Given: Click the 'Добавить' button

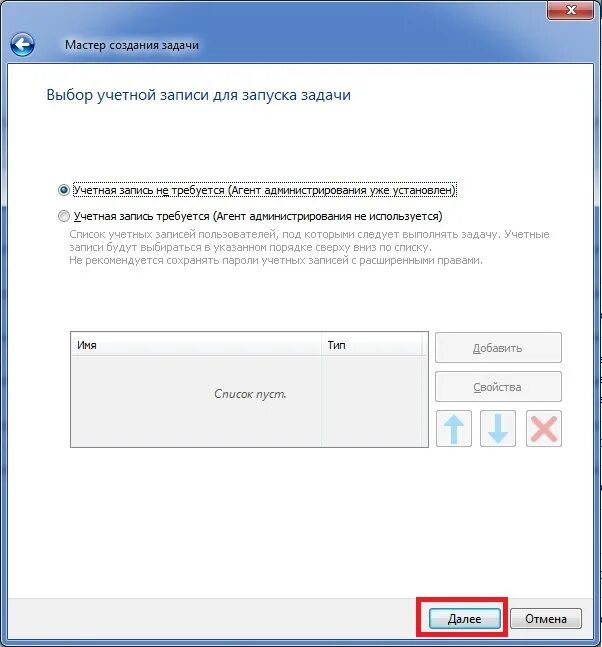Looking at the screenshot, I should (498, 348).
